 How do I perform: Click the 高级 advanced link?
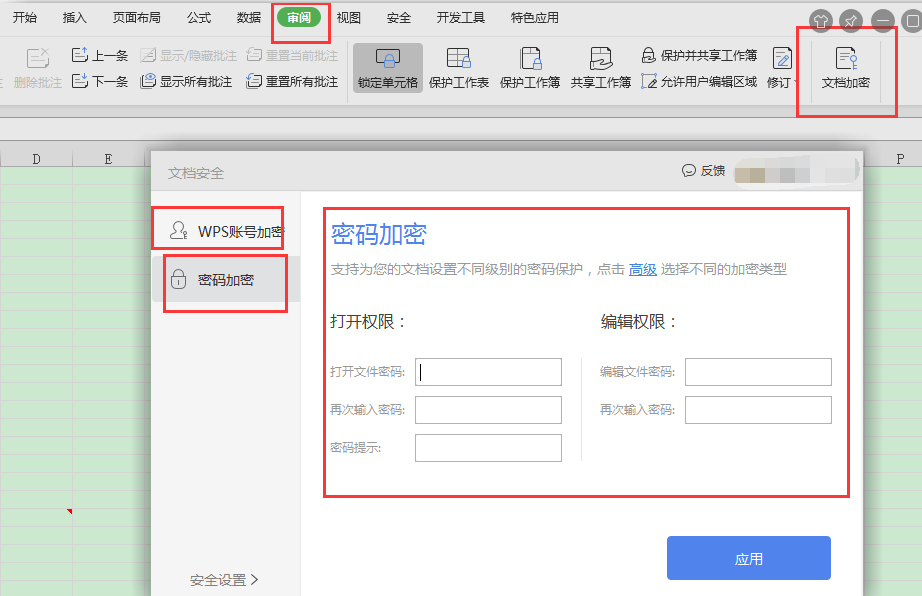click(x=642, y=269)
